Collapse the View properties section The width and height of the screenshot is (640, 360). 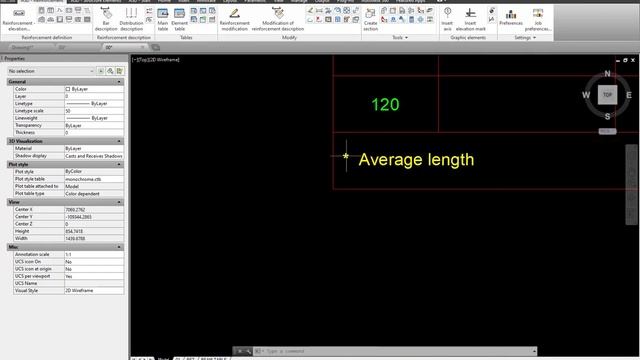pyautogui.click(x=119, y=202)
